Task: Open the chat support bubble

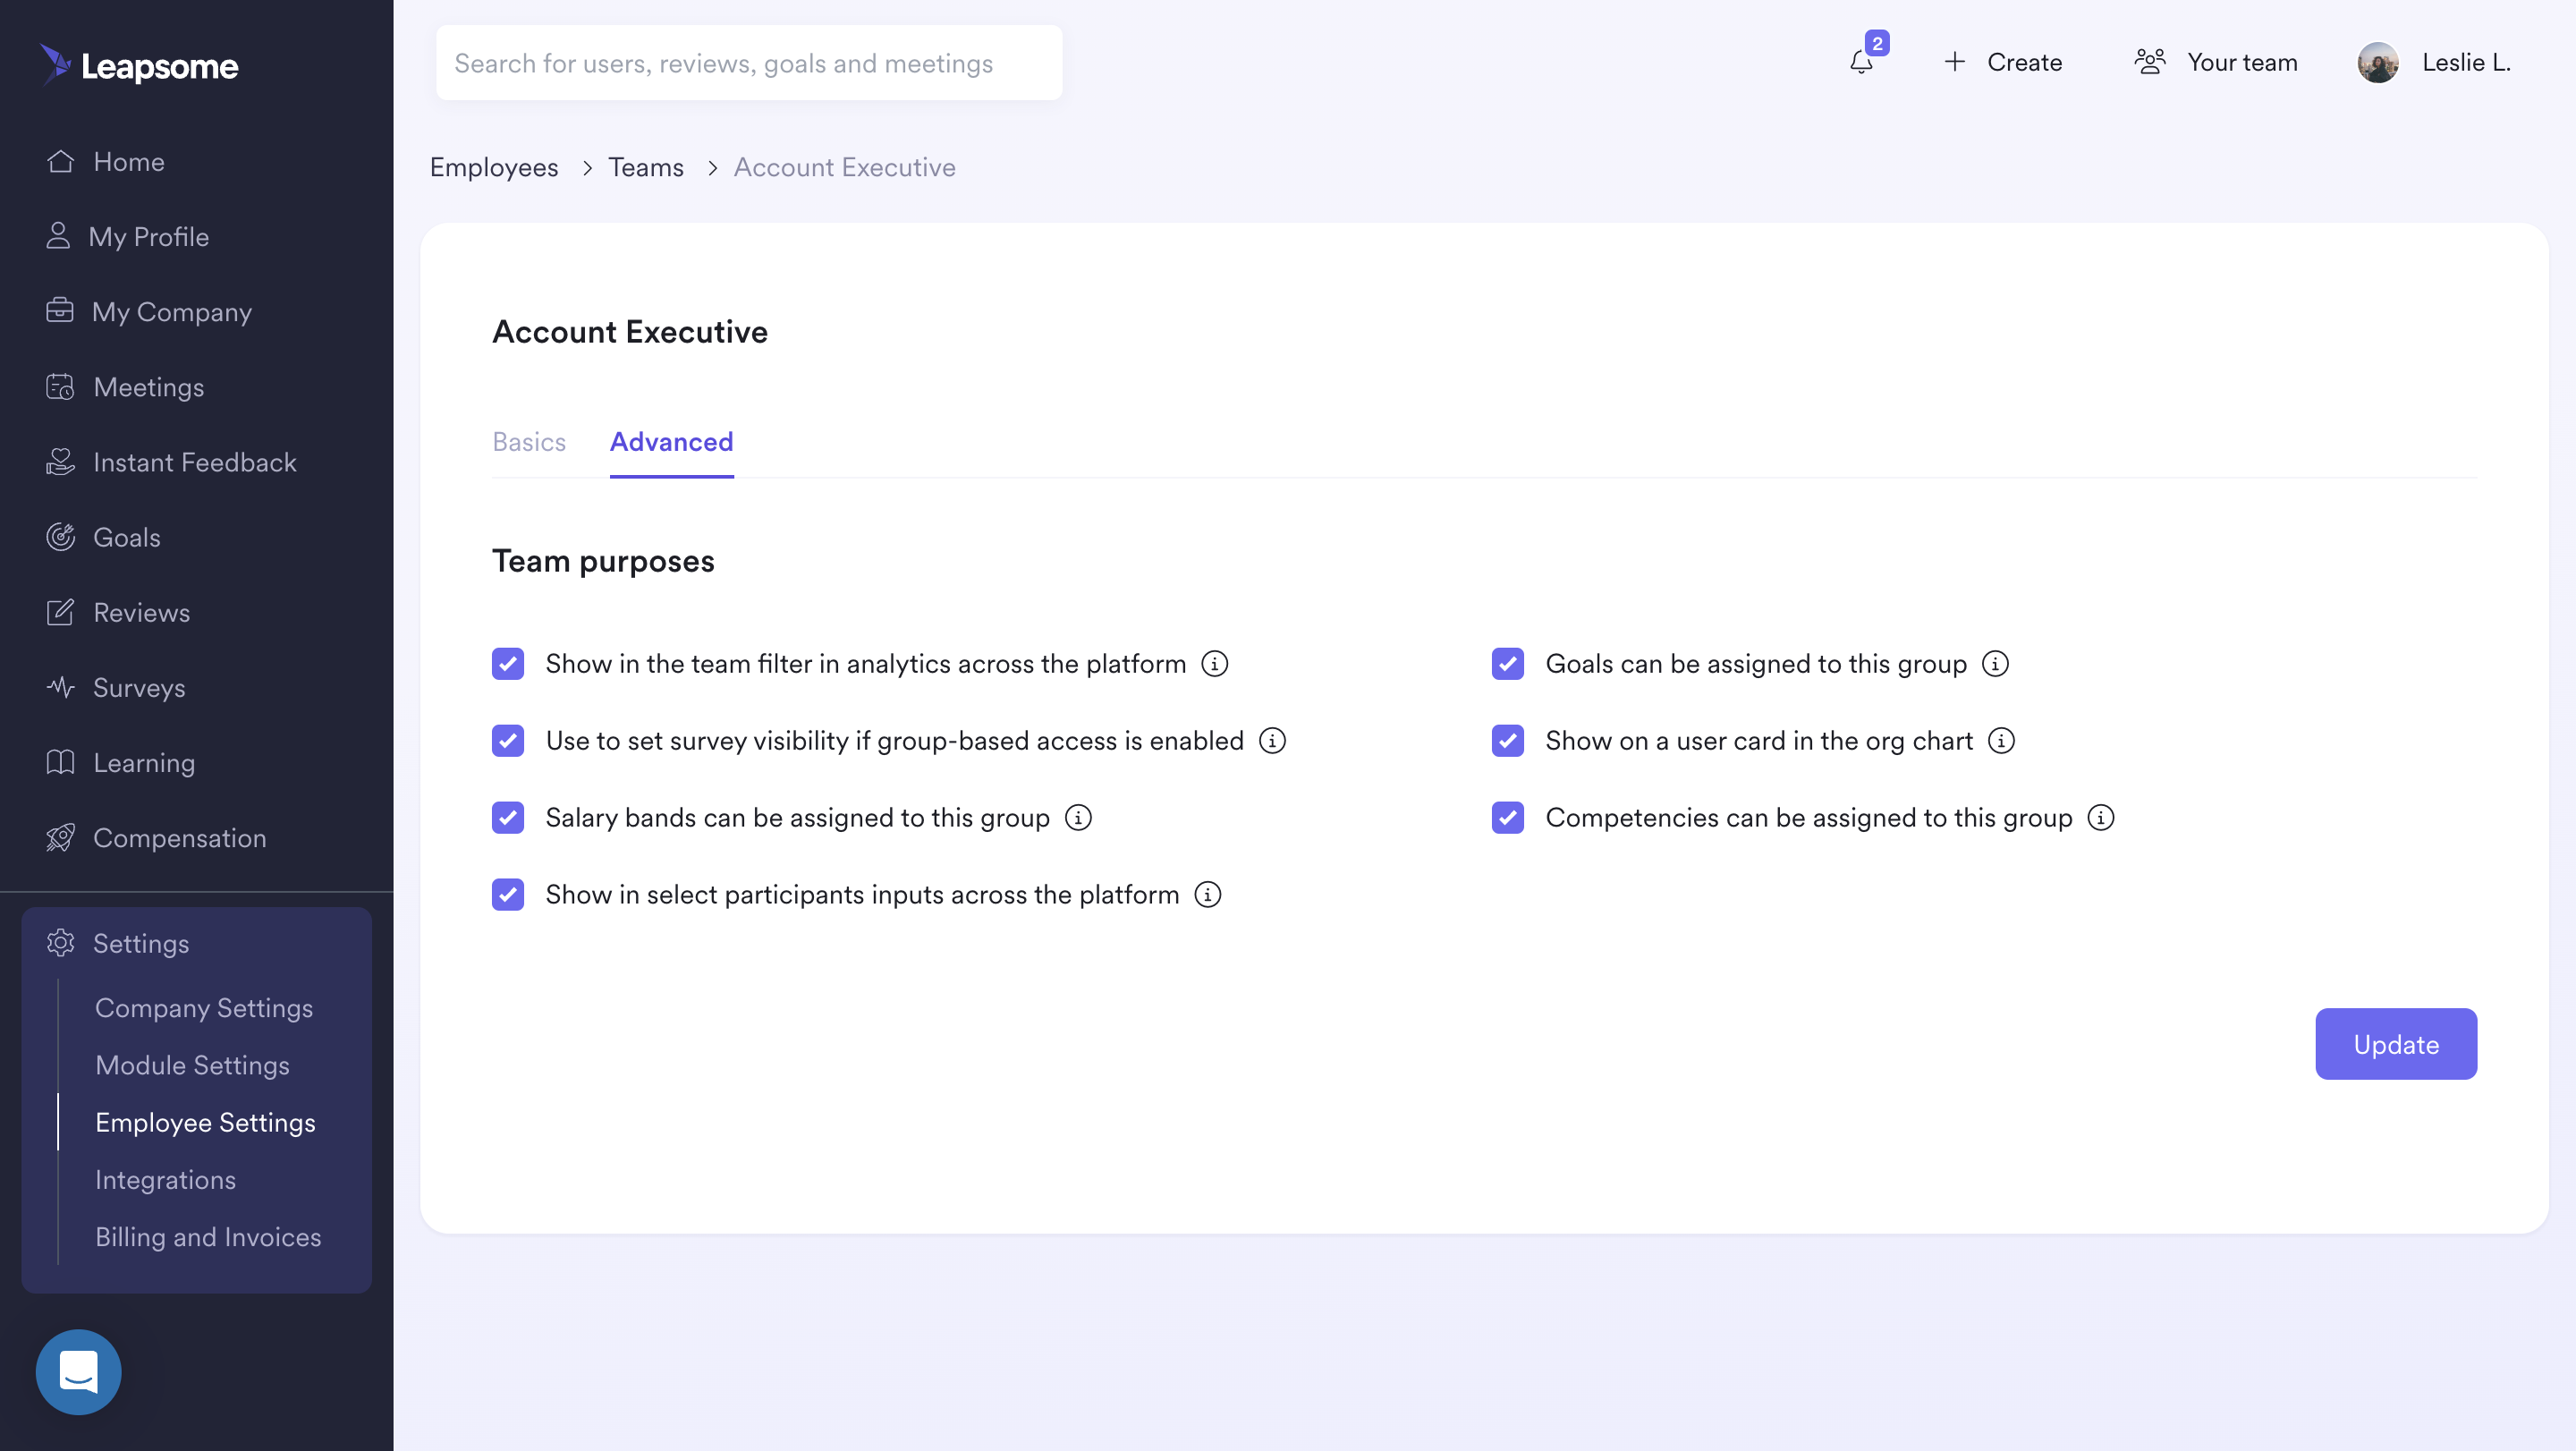Action: pyautogui.click(x=78, y=1372)
